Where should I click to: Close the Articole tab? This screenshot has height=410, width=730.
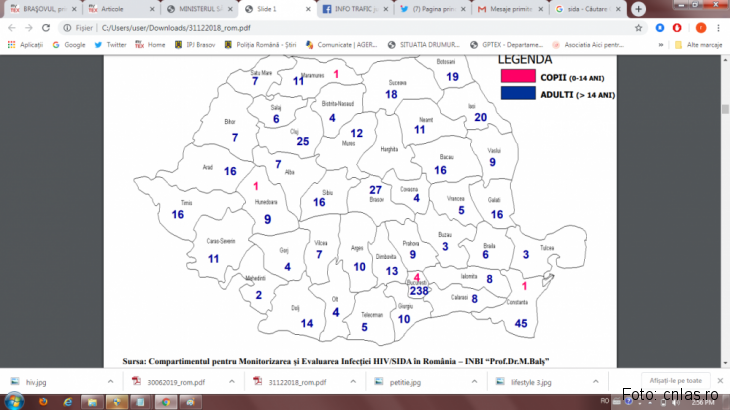click(x=152, y=9)
